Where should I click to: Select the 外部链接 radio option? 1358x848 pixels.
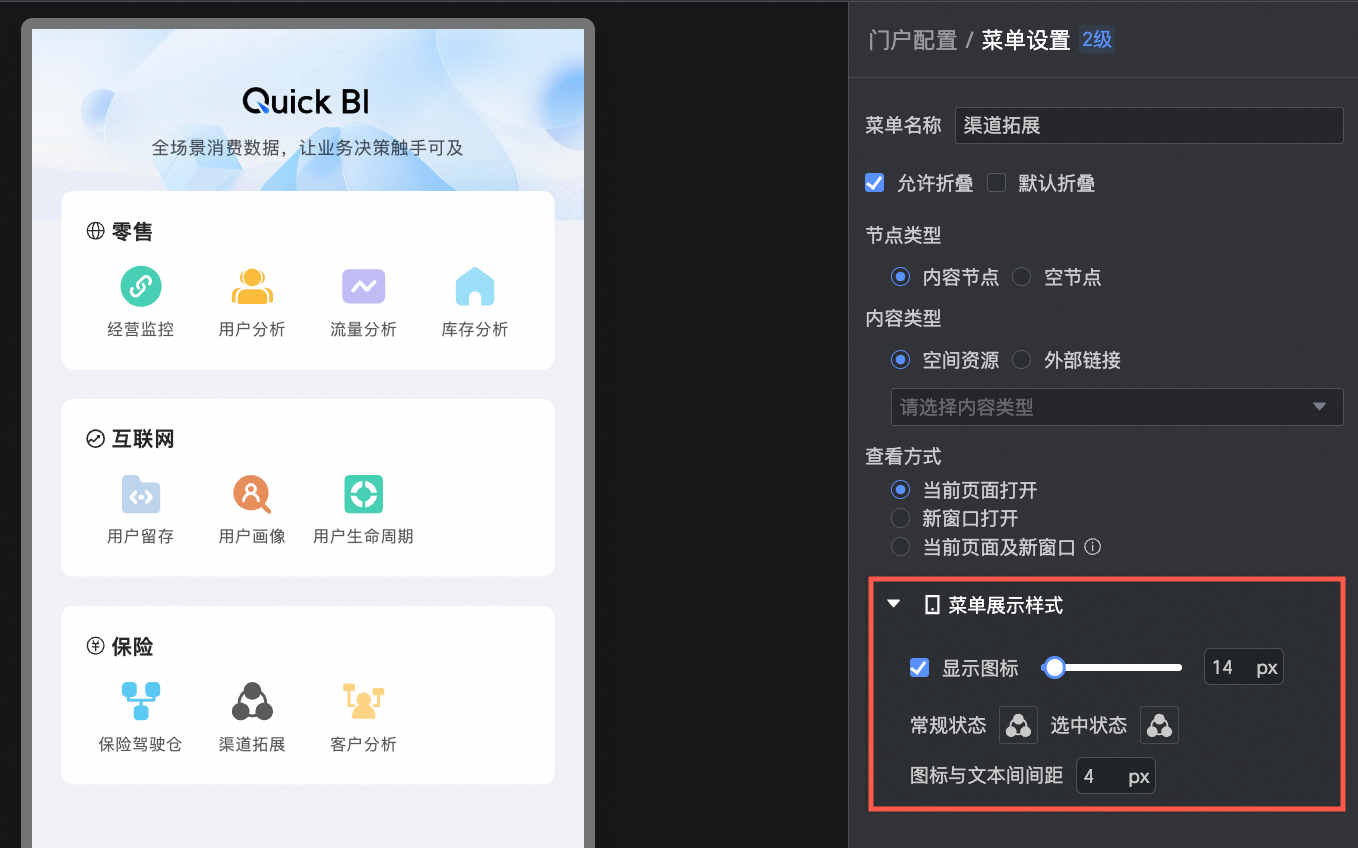click(x=1022, y=360)
